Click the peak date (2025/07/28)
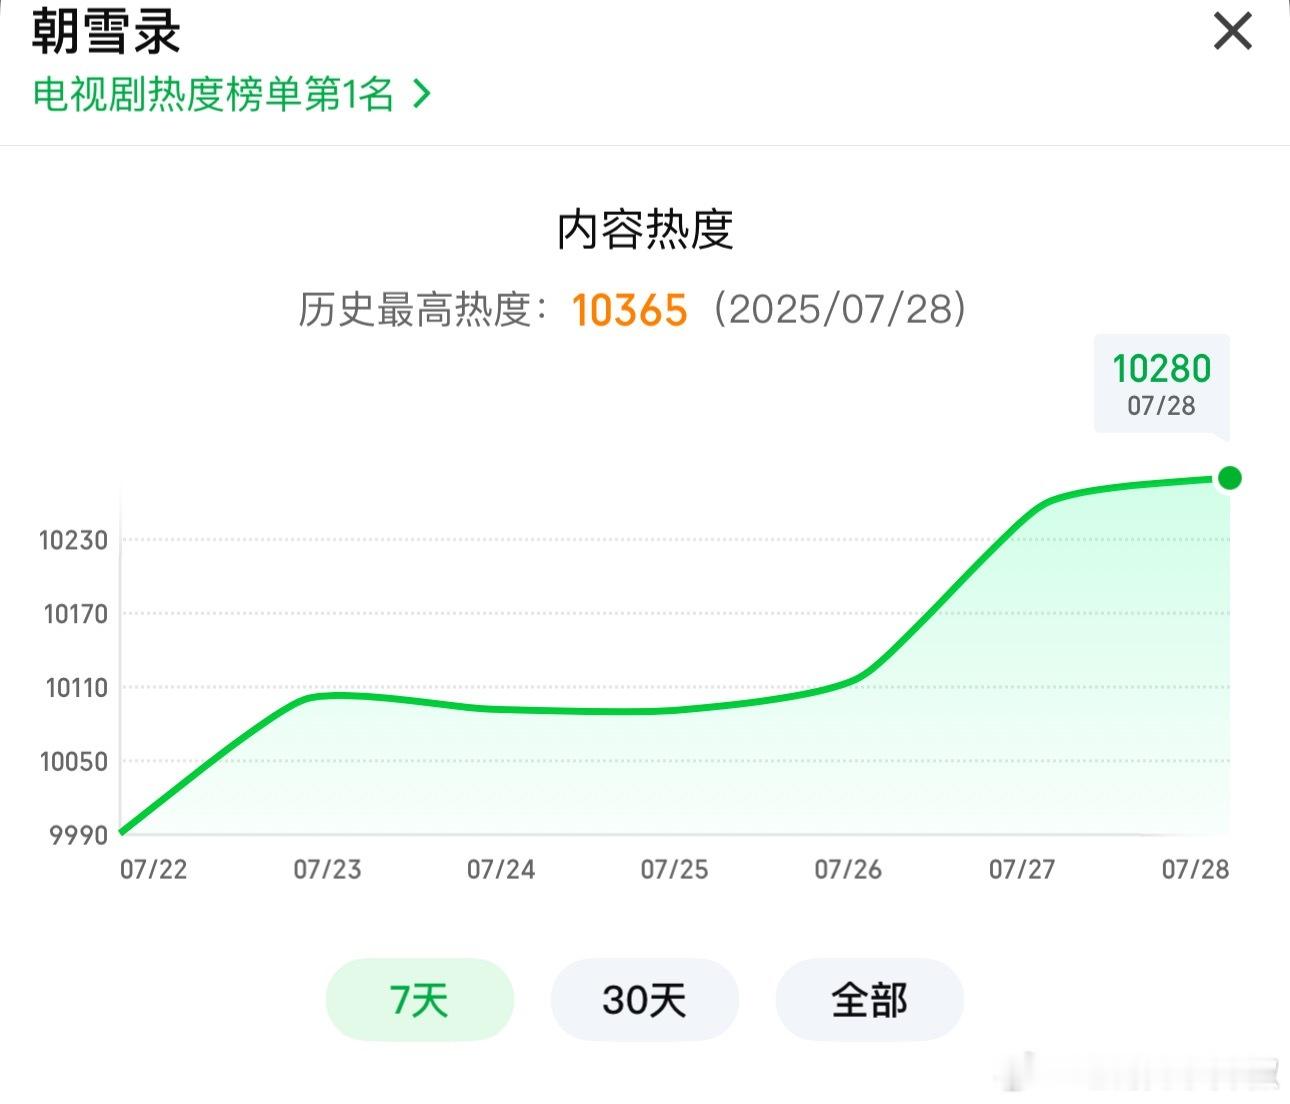Screen dimensions: 1290x1104 click(x=840, y=309)
